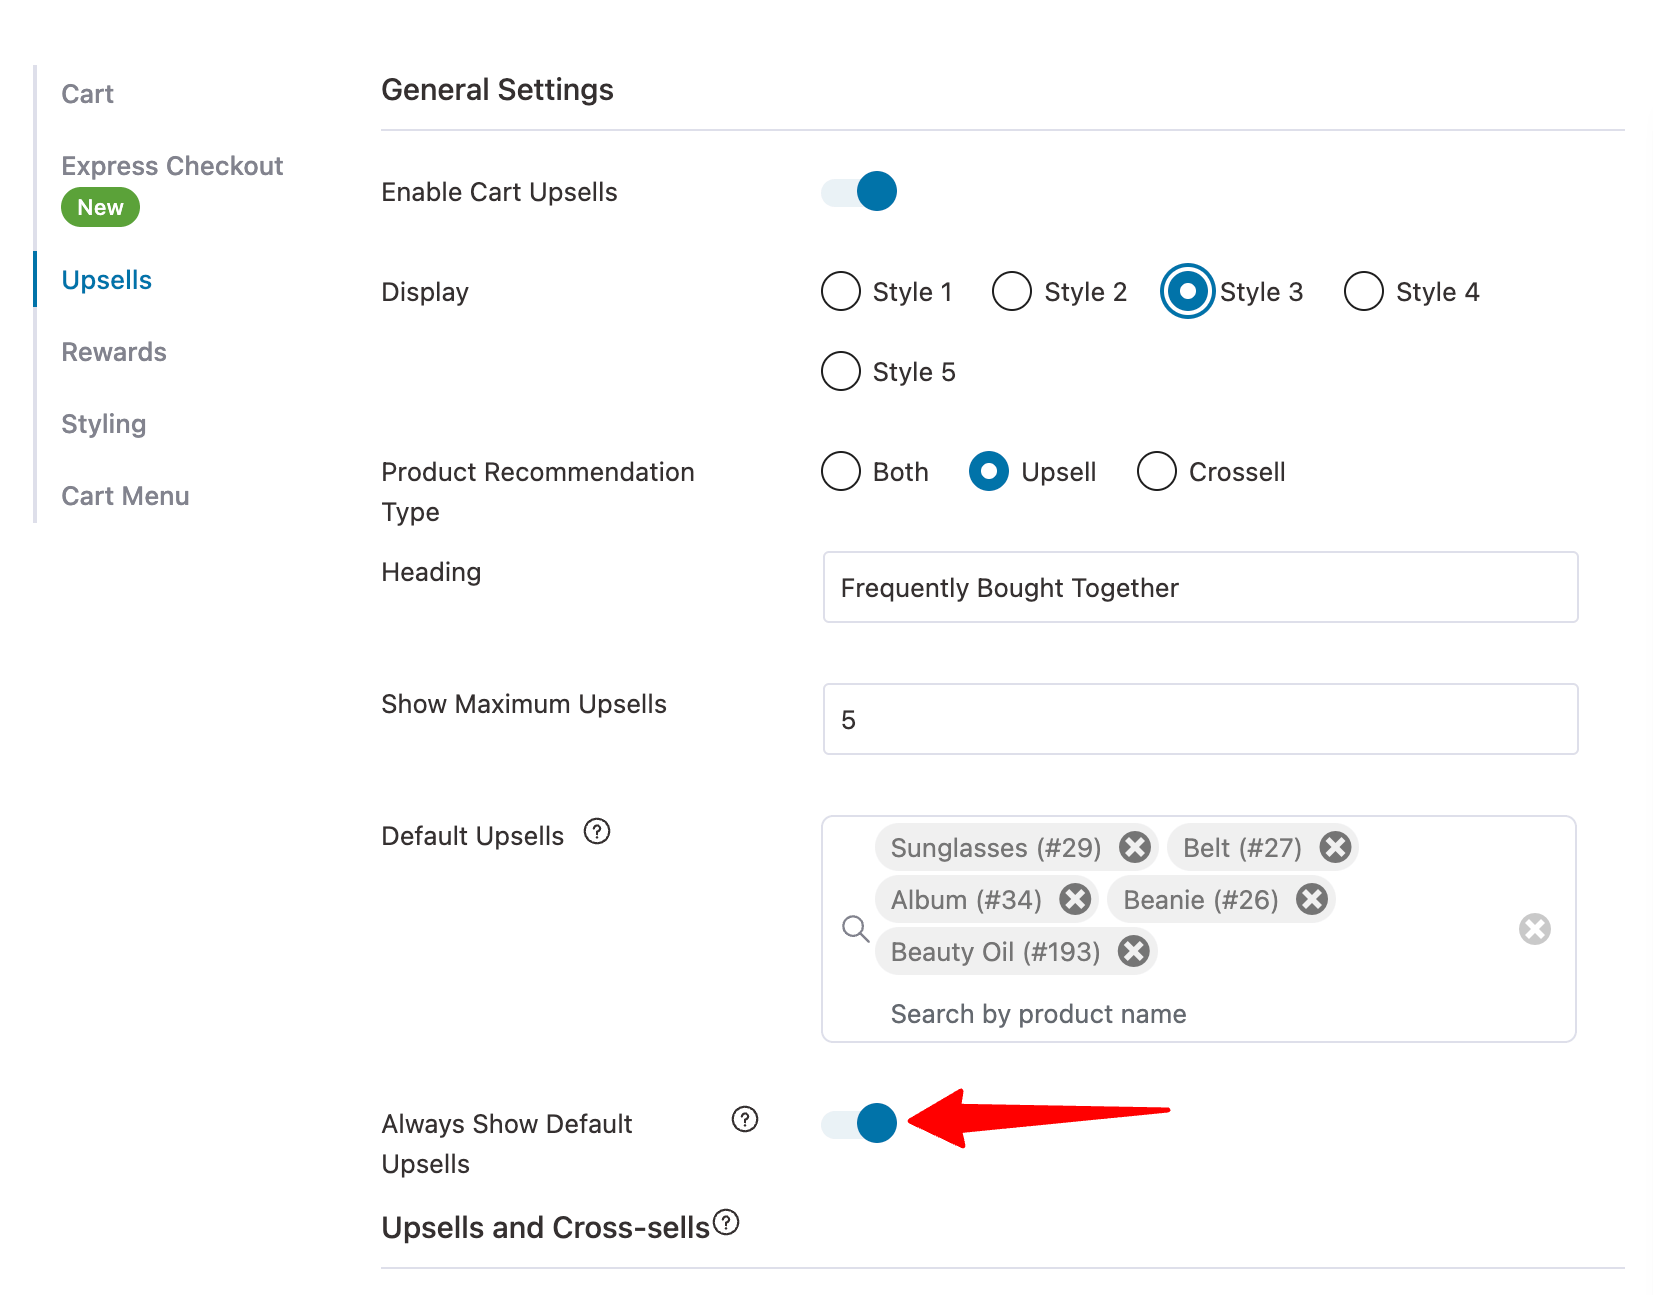Click the Beauty Oil (#193) tag text

point(995,952)
